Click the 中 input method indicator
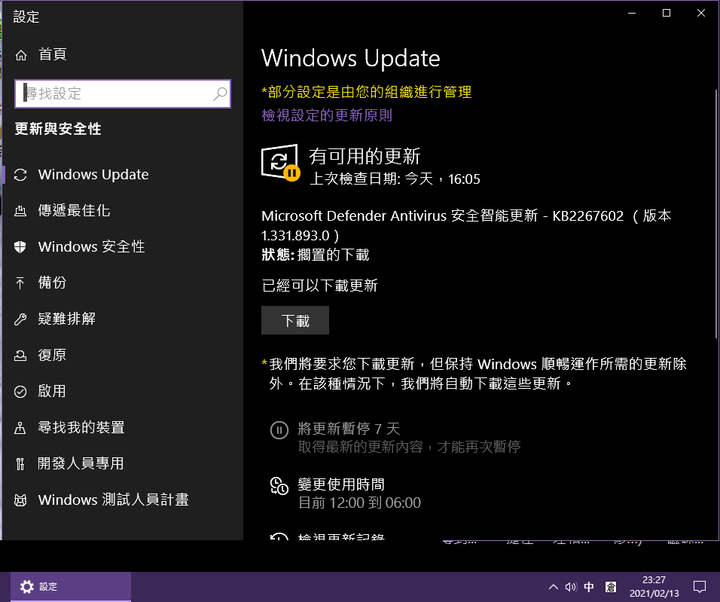 [x=589, y=587]
